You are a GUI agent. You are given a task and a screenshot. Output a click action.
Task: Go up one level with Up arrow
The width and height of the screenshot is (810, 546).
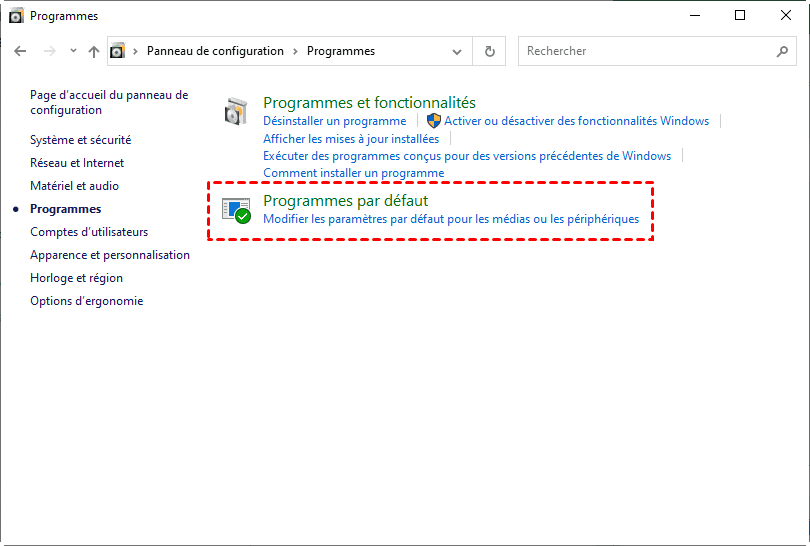pyautogui.click(x=94, y=51)
